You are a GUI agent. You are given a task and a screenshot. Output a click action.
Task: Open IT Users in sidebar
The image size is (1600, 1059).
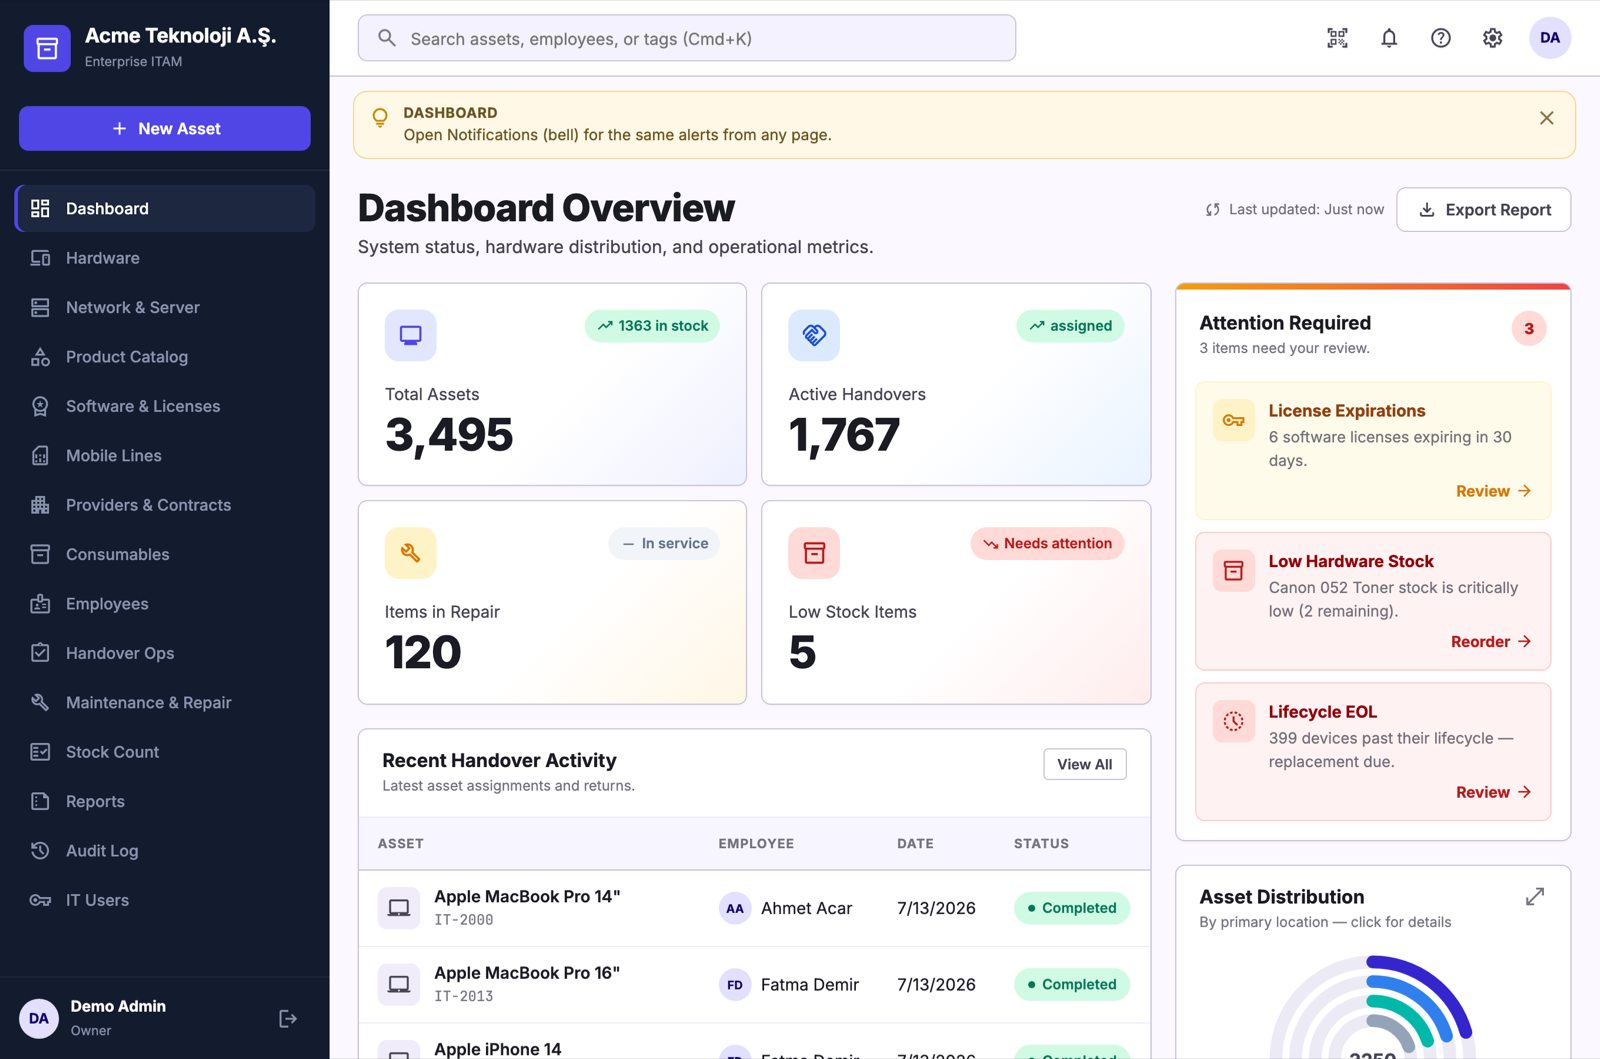coord(165,900)
